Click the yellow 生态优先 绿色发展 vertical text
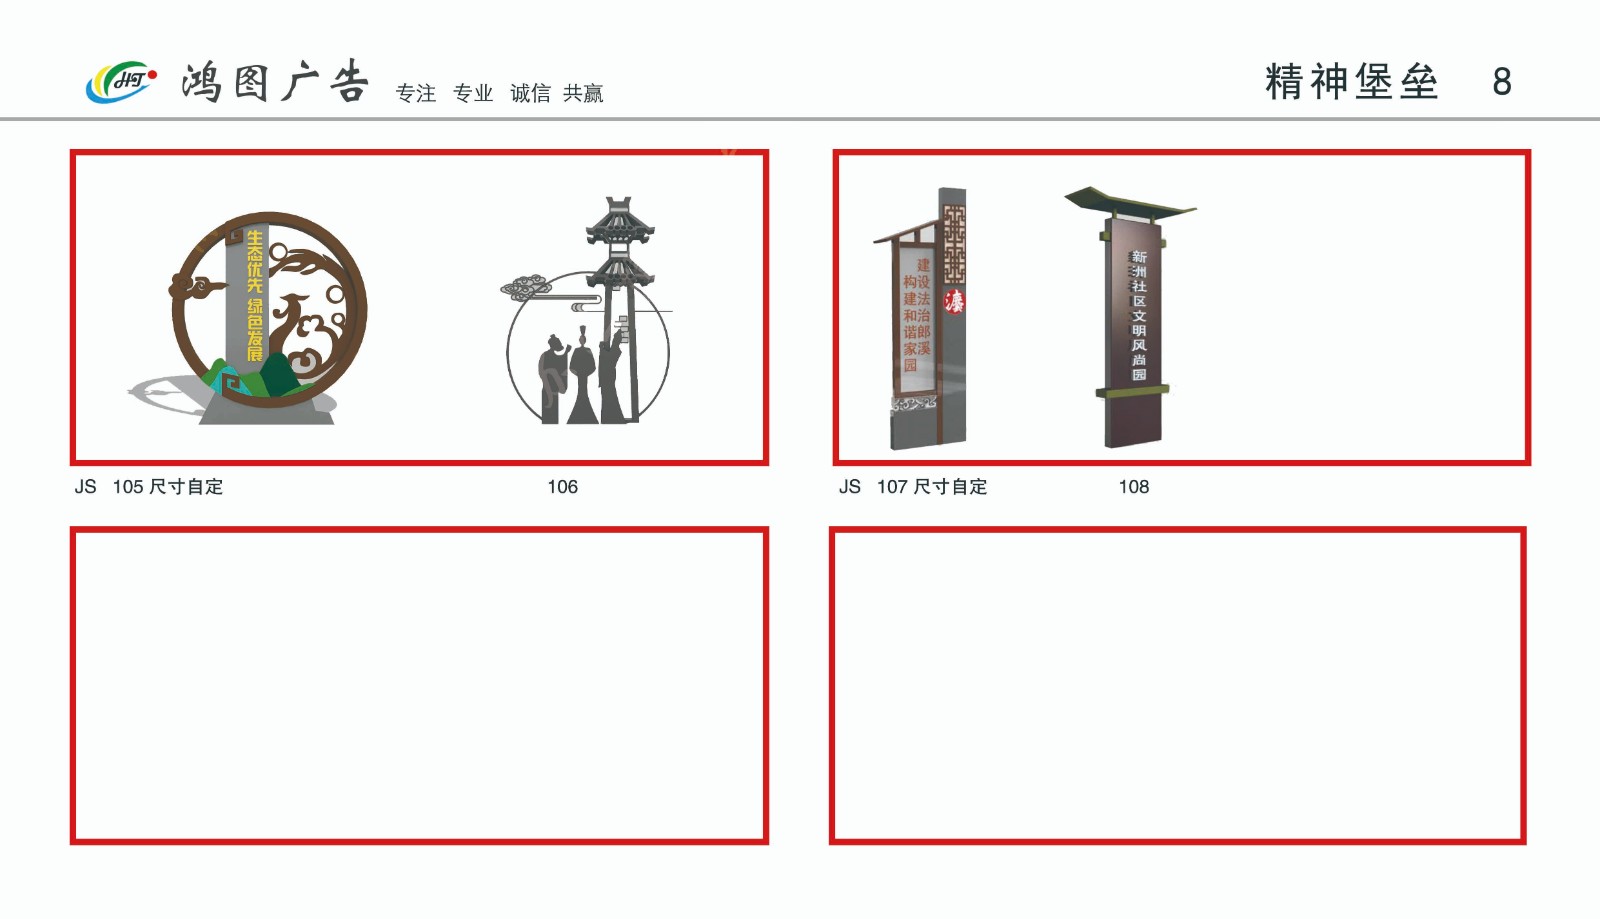1600x919 pixels. (255, 296)
